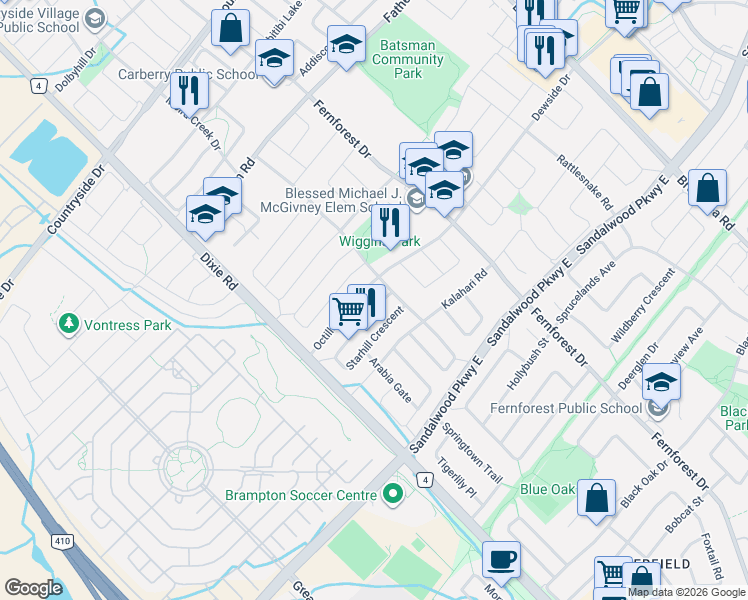This screenshot has height=600, width=748.
Task: Select the Dixie Rd street label
Action: [x=219, y=271]
